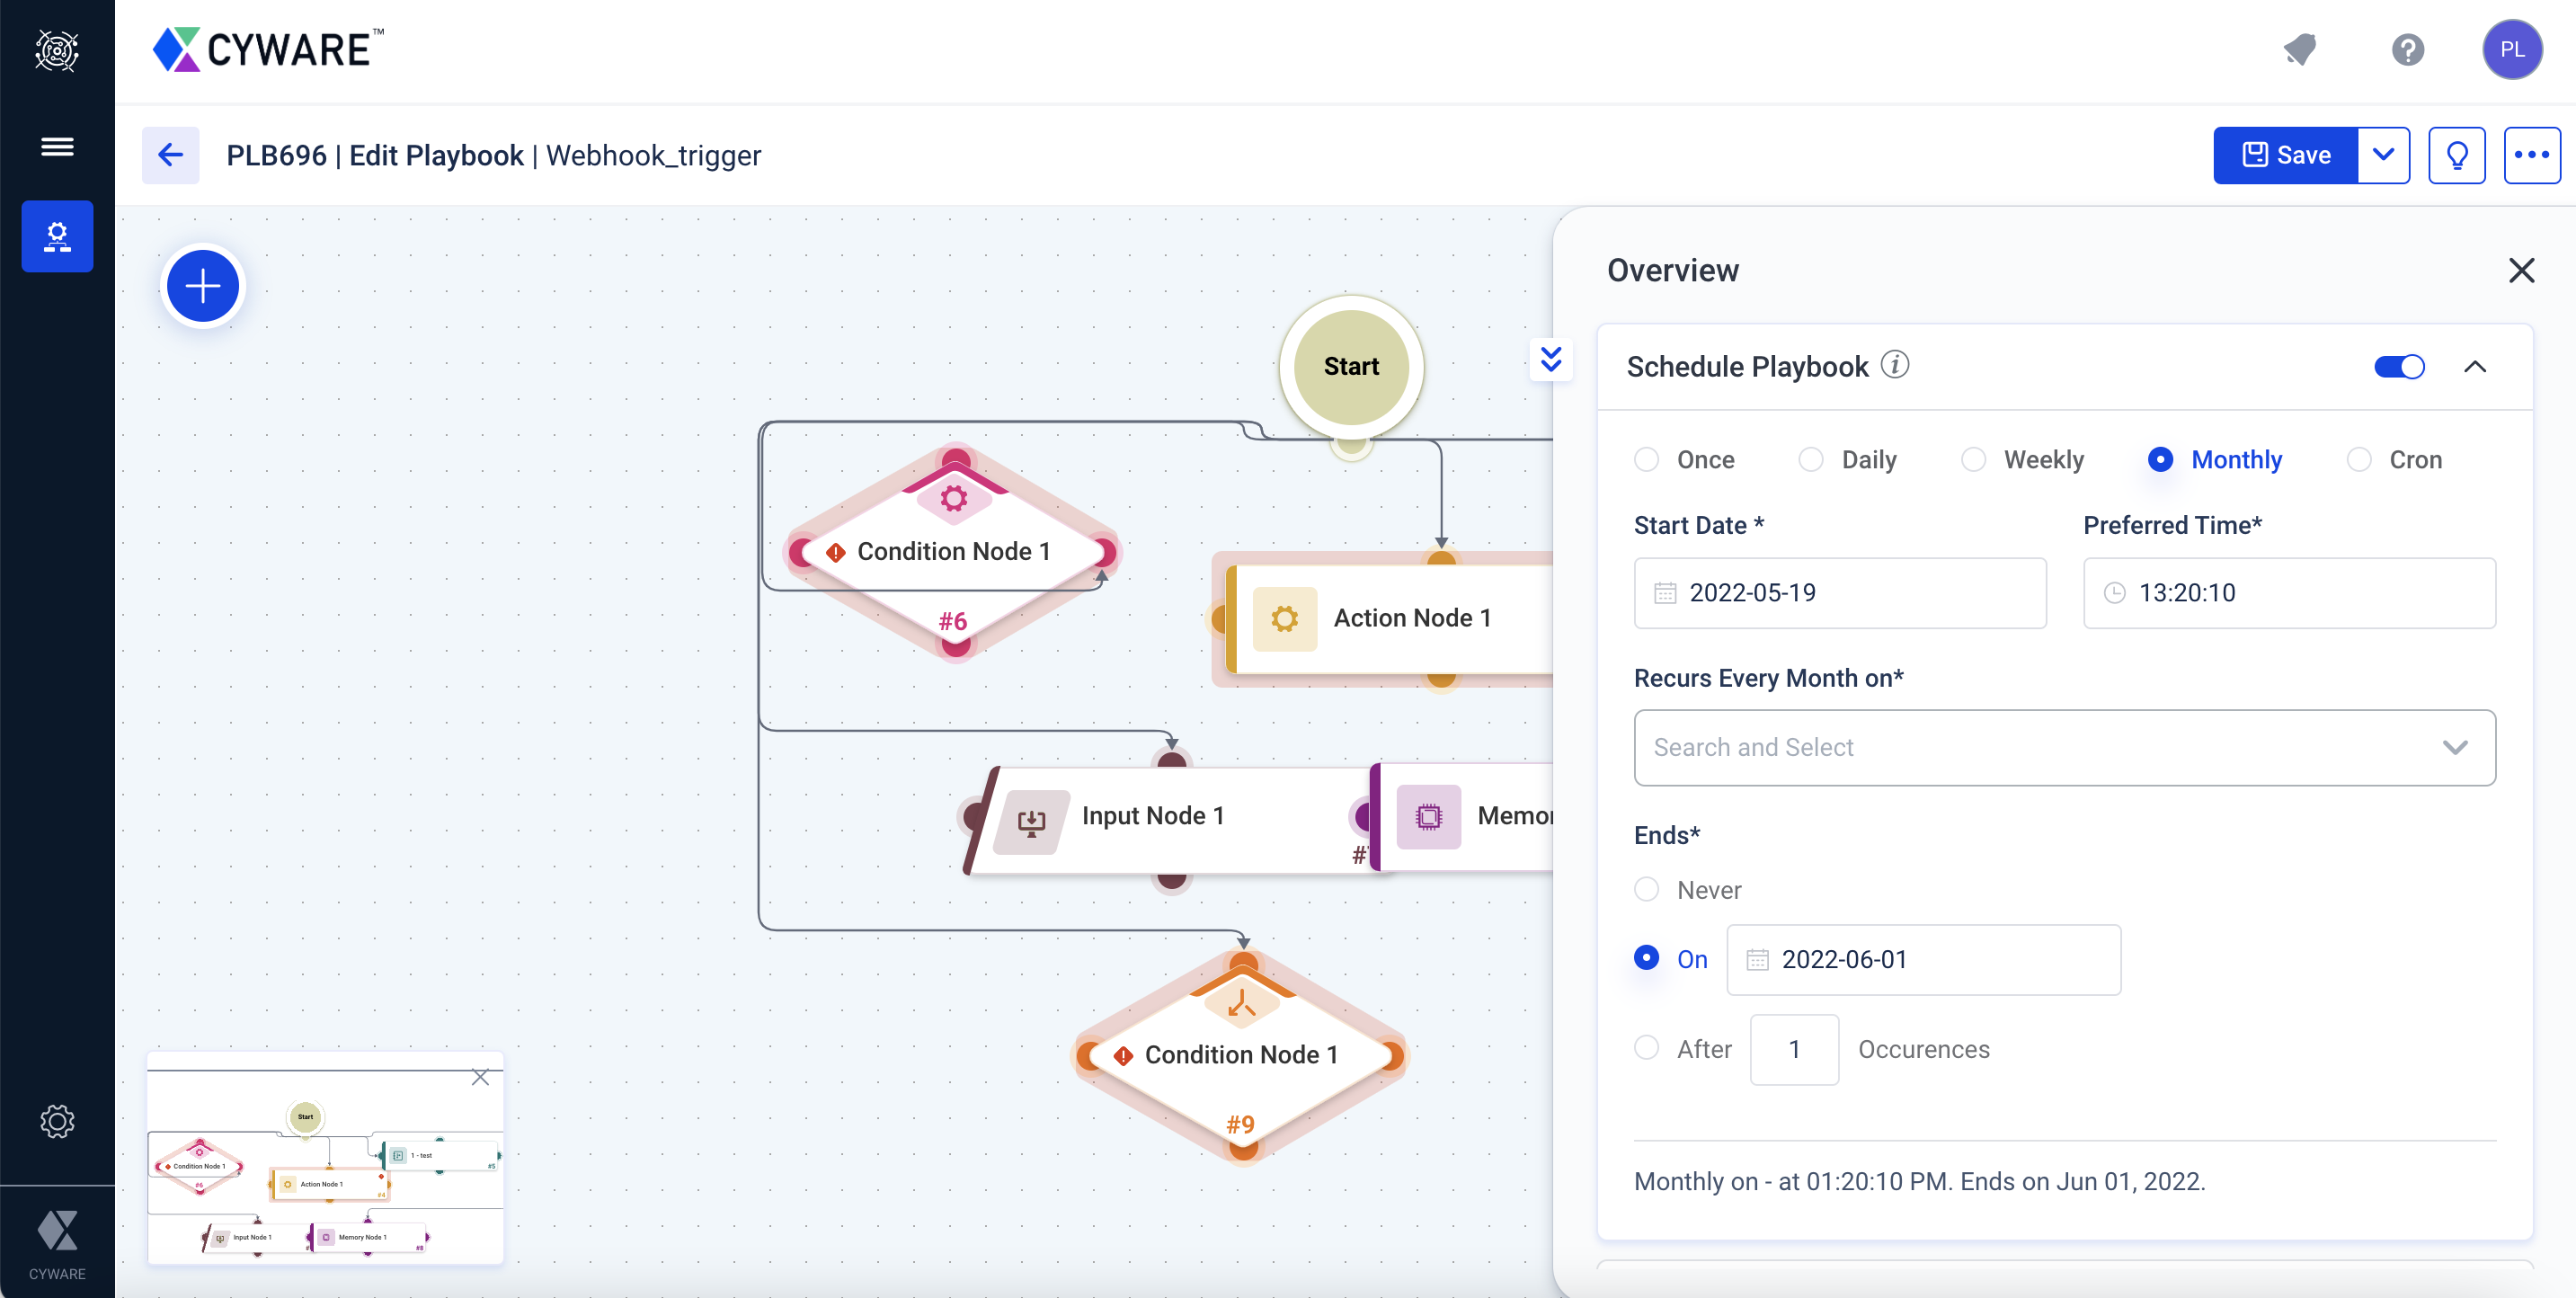The height and width of the screenshot is (1298, 2576).
Task: Click the Start Date input field
Action: (x=1842, y=592)
